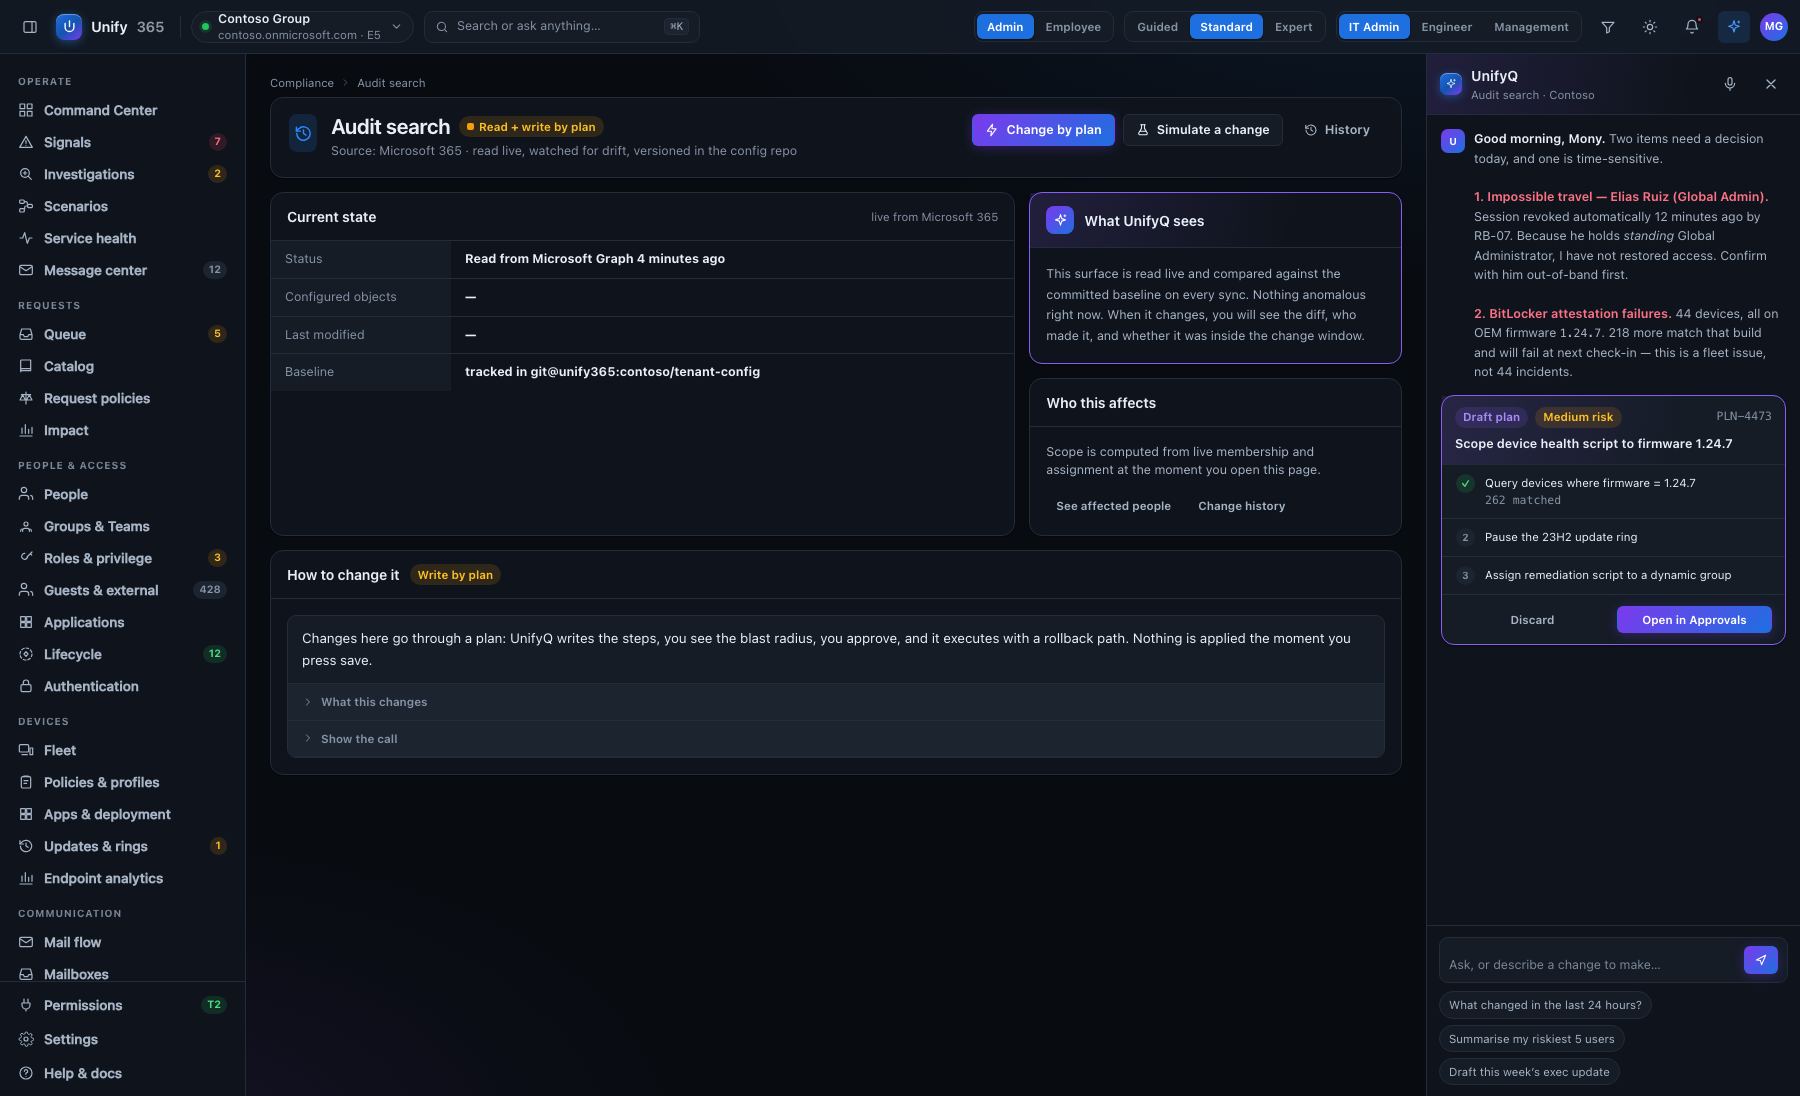Open Settings in sidebar footer
The width and height of the screenshot is (1800, 1096).
122,1039
